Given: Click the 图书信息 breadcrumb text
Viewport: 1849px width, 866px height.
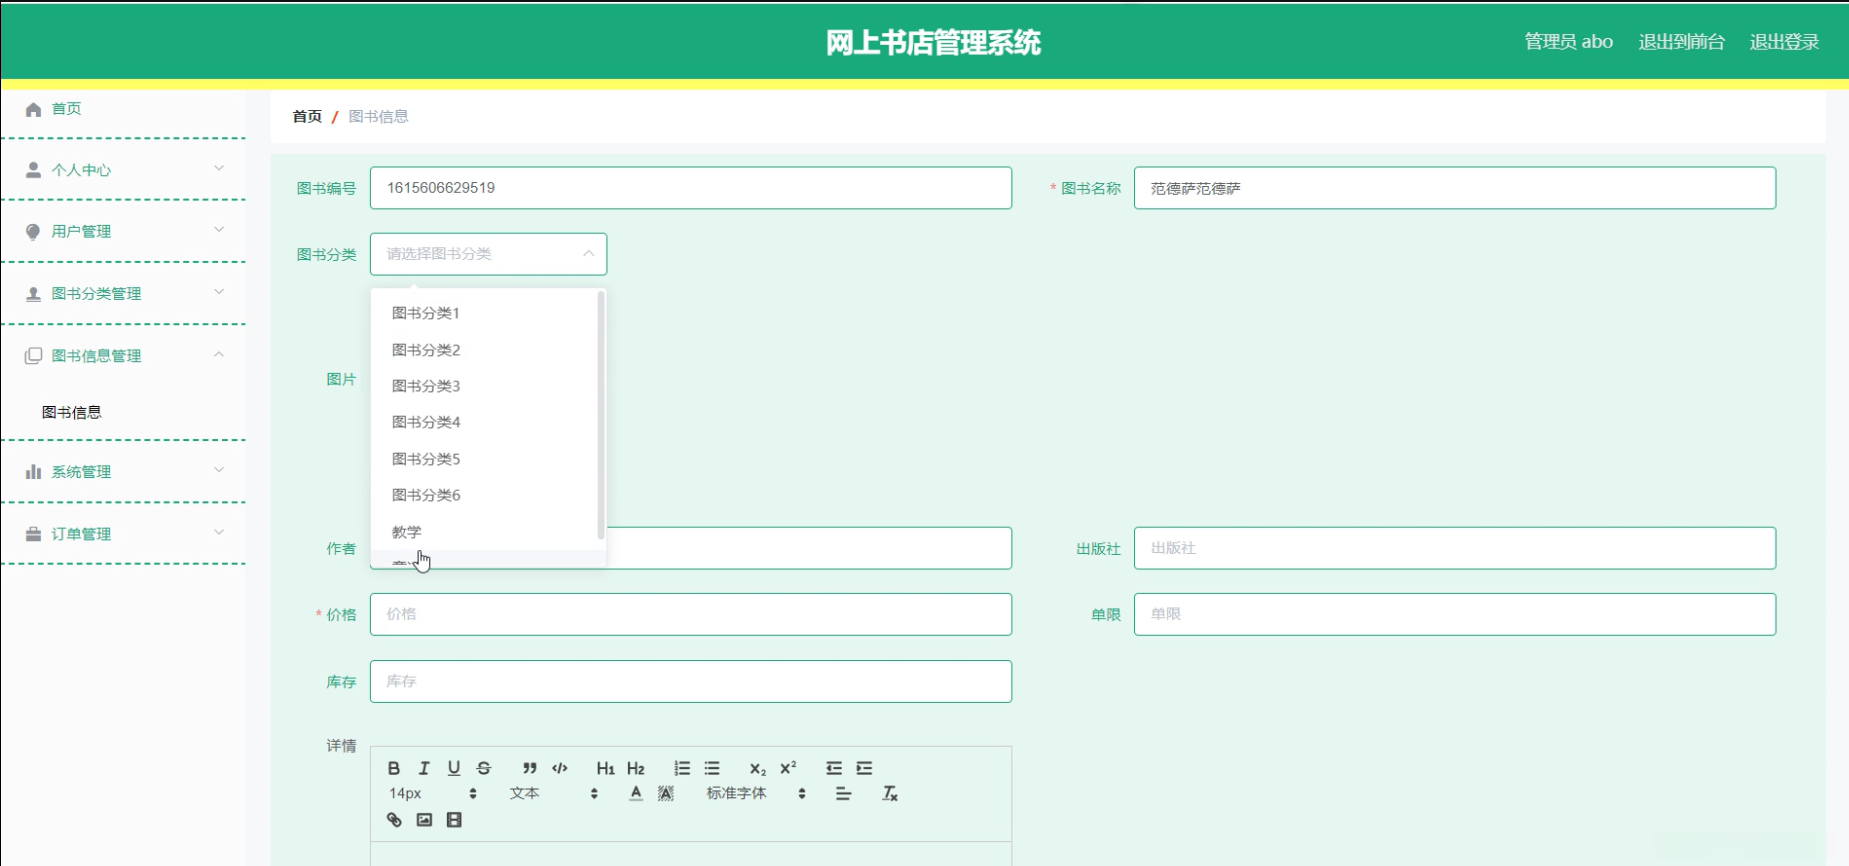Looking at the screenshot, I should click(x=378, y=116).
